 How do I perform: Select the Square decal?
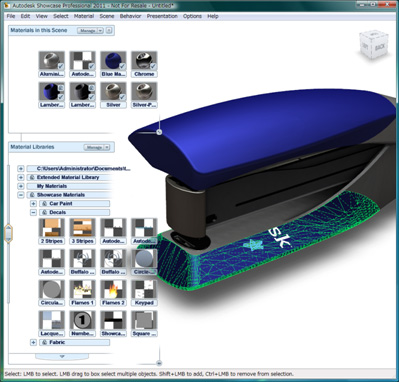(x=144, y=320)
